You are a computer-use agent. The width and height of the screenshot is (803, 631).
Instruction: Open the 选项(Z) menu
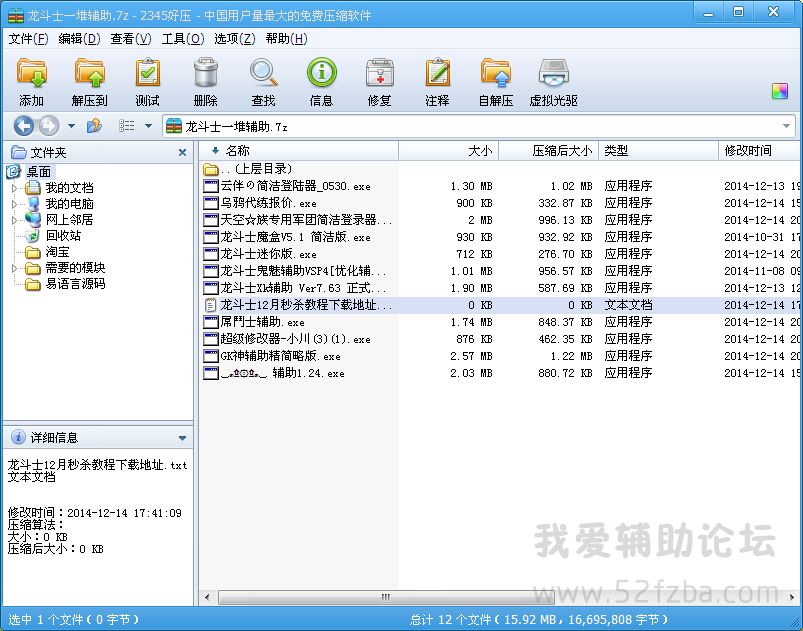coord(235,39)
